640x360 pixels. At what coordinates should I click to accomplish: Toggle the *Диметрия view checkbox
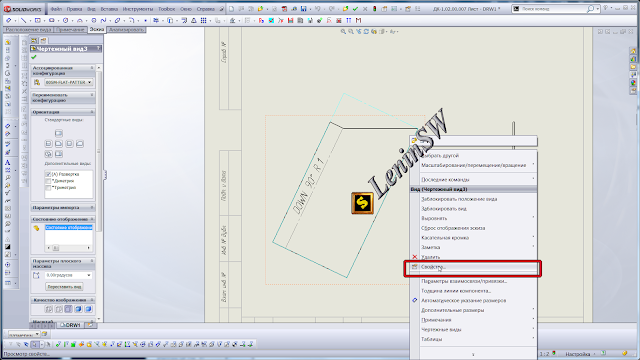48,181
